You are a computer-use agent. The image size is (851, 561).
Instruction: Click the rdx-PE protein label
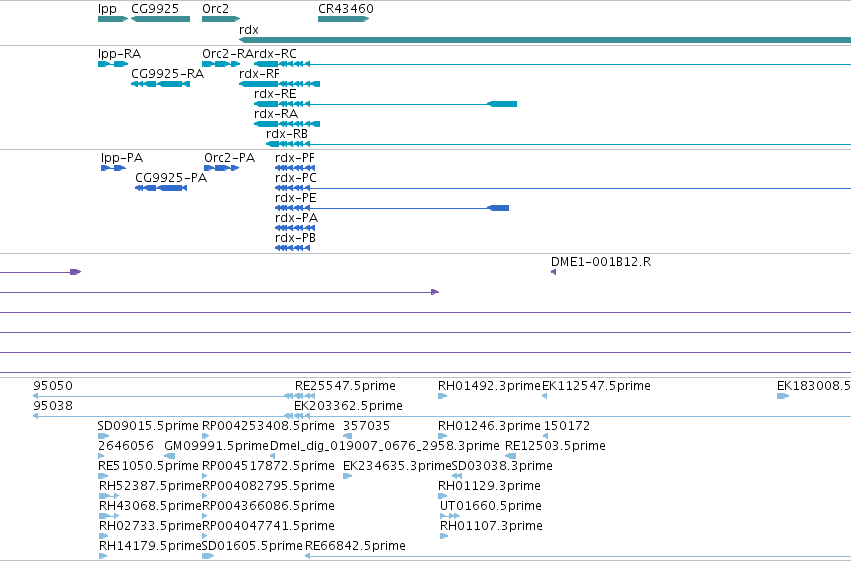[296, 198]
